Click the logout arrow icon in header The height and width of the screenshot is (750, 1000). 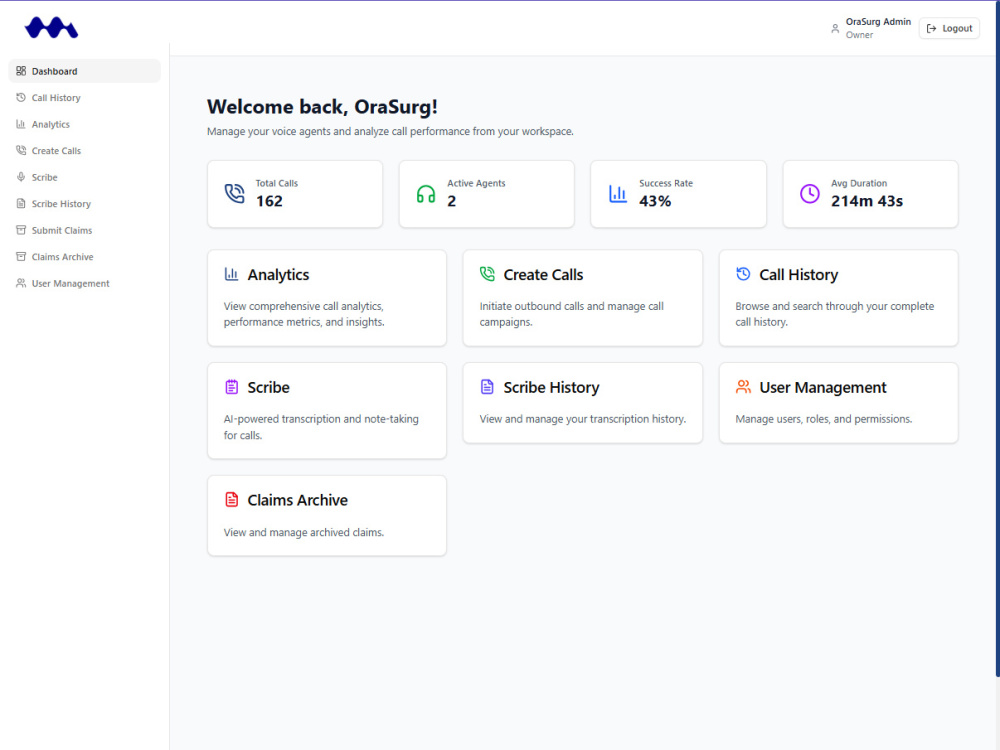(931, 28)
